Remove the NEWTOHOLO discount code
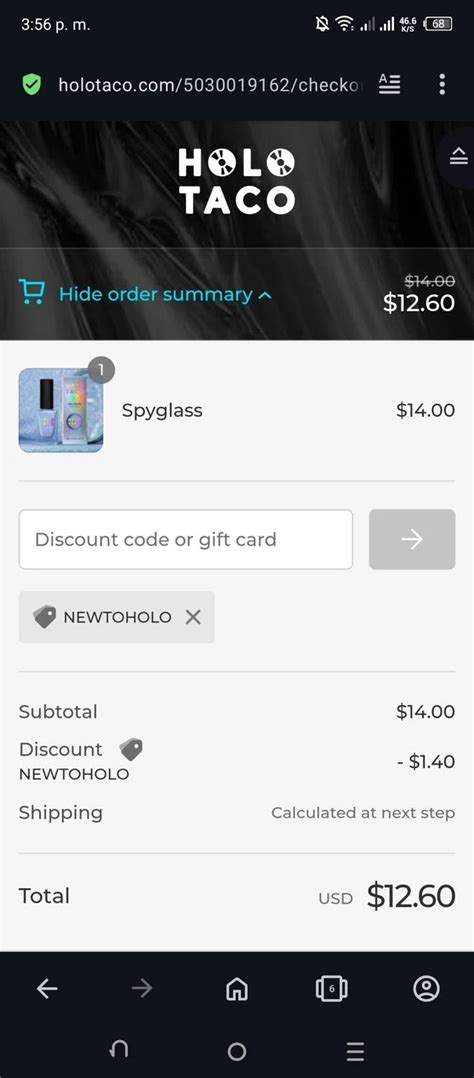This screenshot has width=474, height=1078. [193, 617]
